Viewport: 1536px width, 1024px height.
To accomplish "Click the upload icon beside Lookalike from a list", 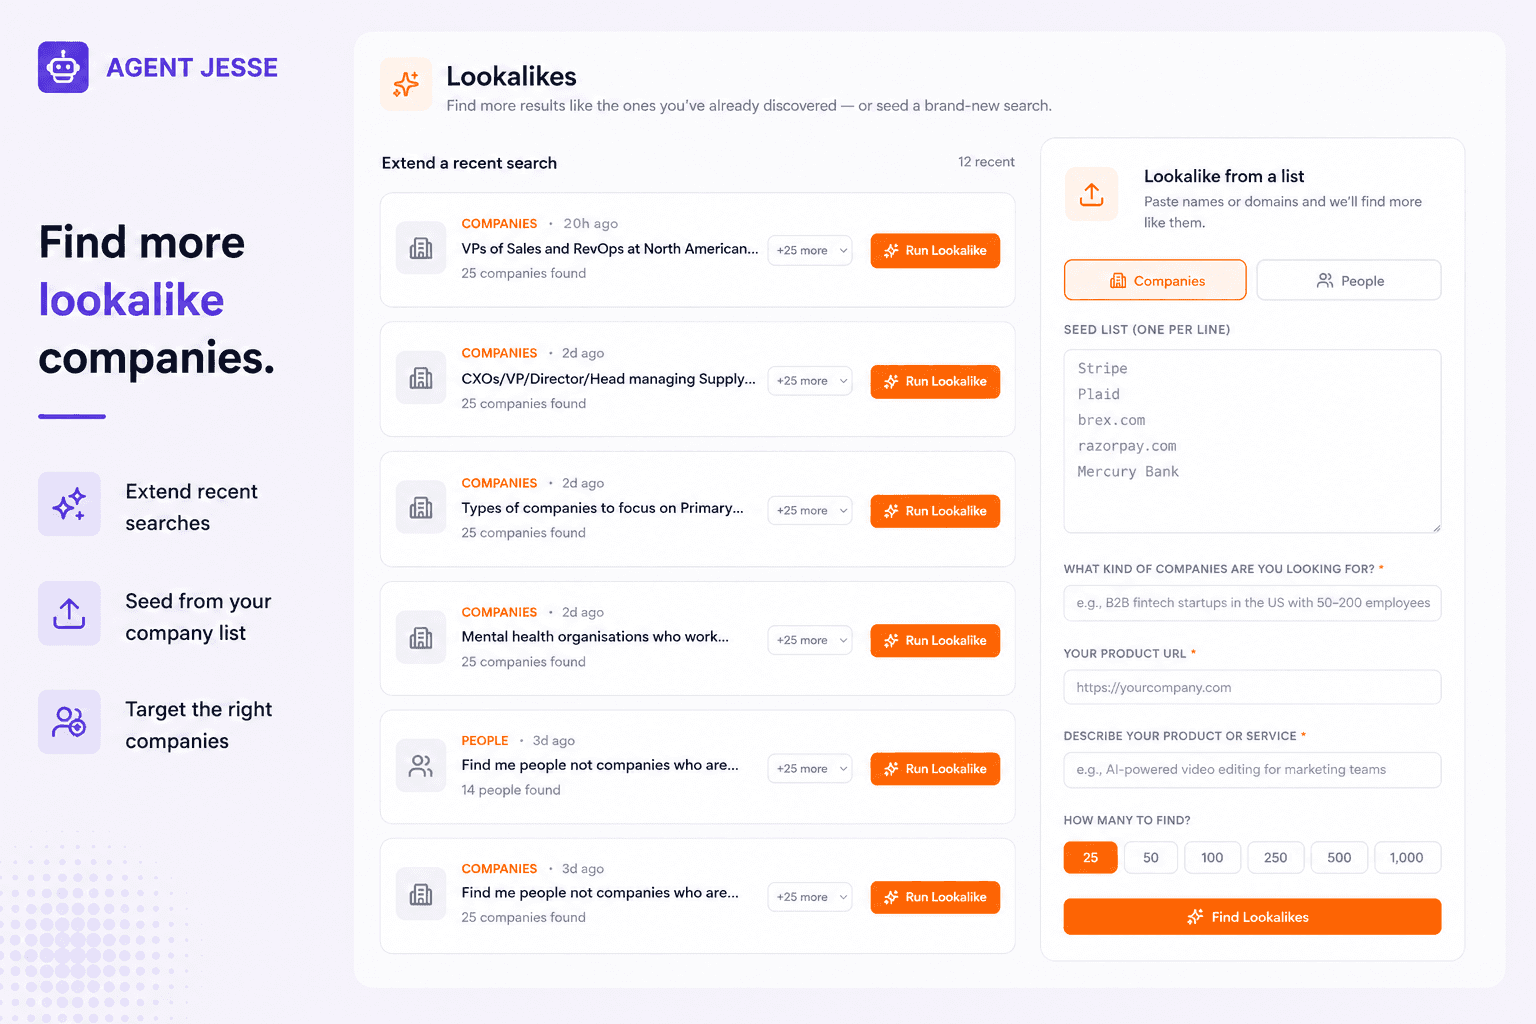I will click(x=1091, y=194).
